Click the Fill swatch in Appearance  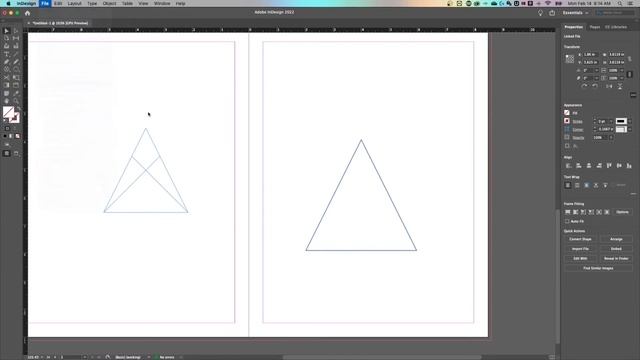567,113
